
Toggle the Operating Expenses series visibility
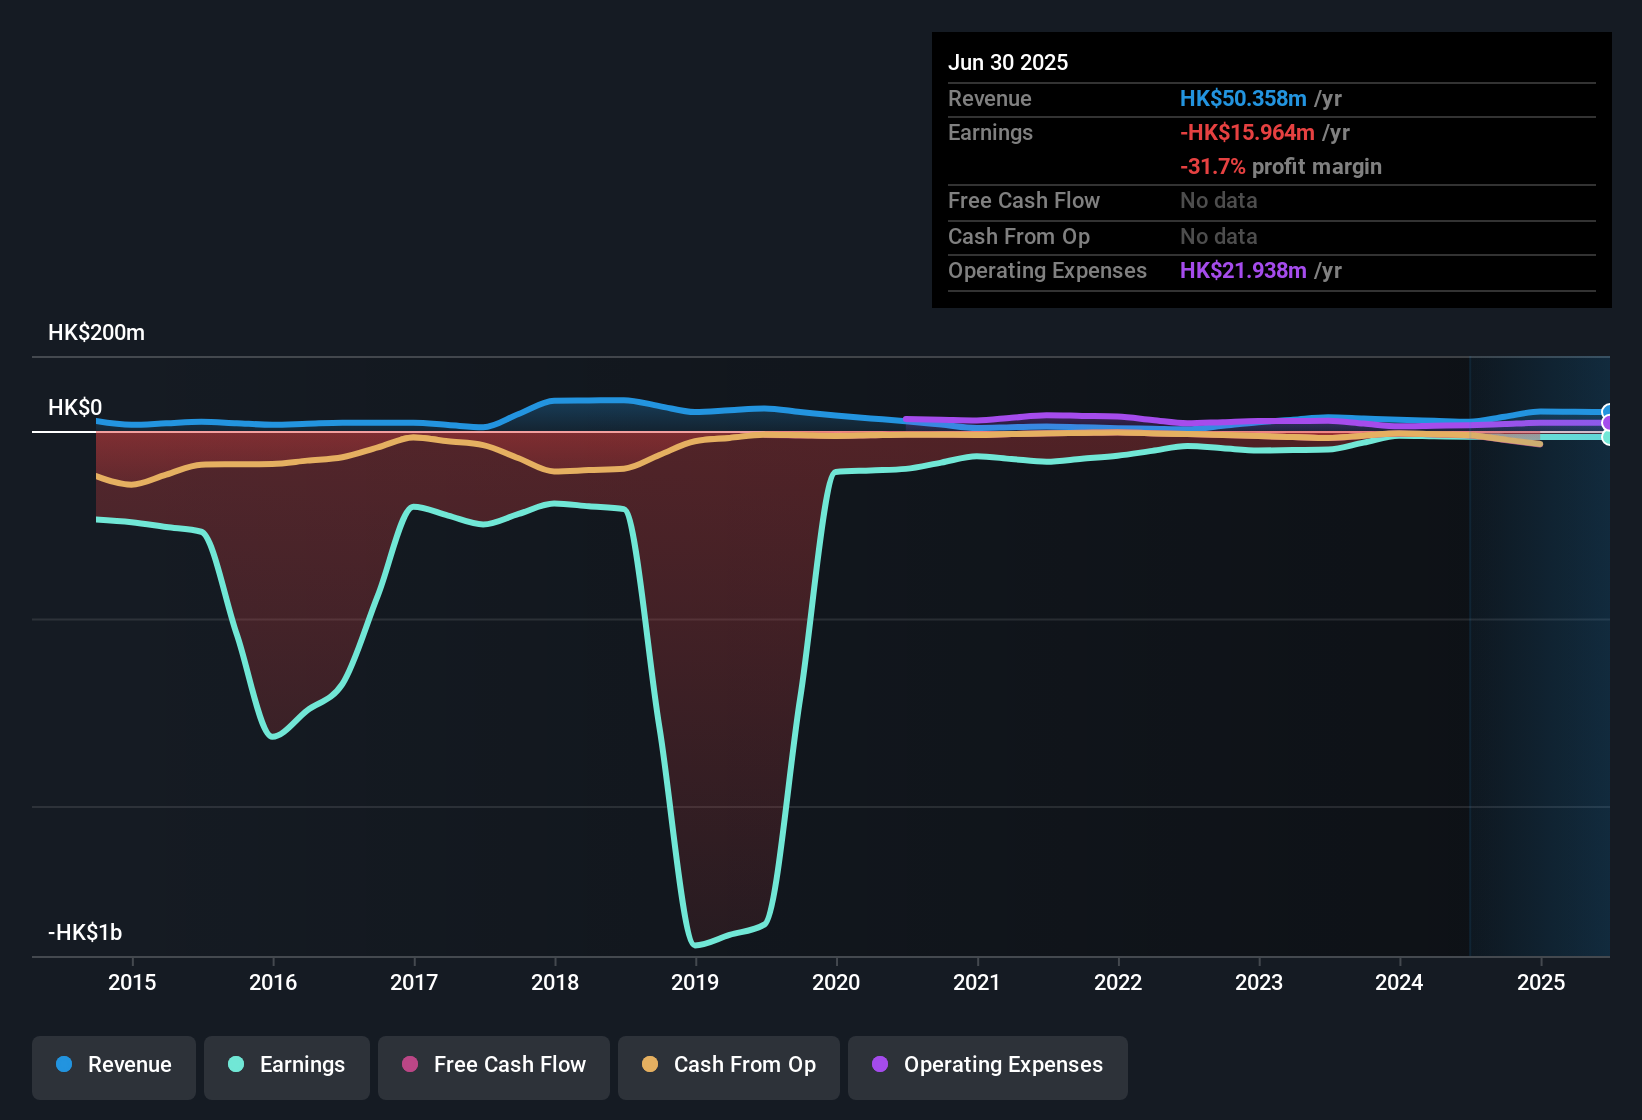click(x=987, y=1065)
